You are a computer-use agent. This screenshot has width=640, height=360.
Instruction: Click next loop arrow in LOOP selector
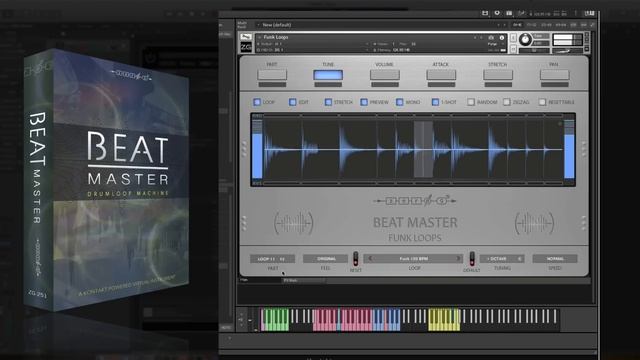pos(458,258)
